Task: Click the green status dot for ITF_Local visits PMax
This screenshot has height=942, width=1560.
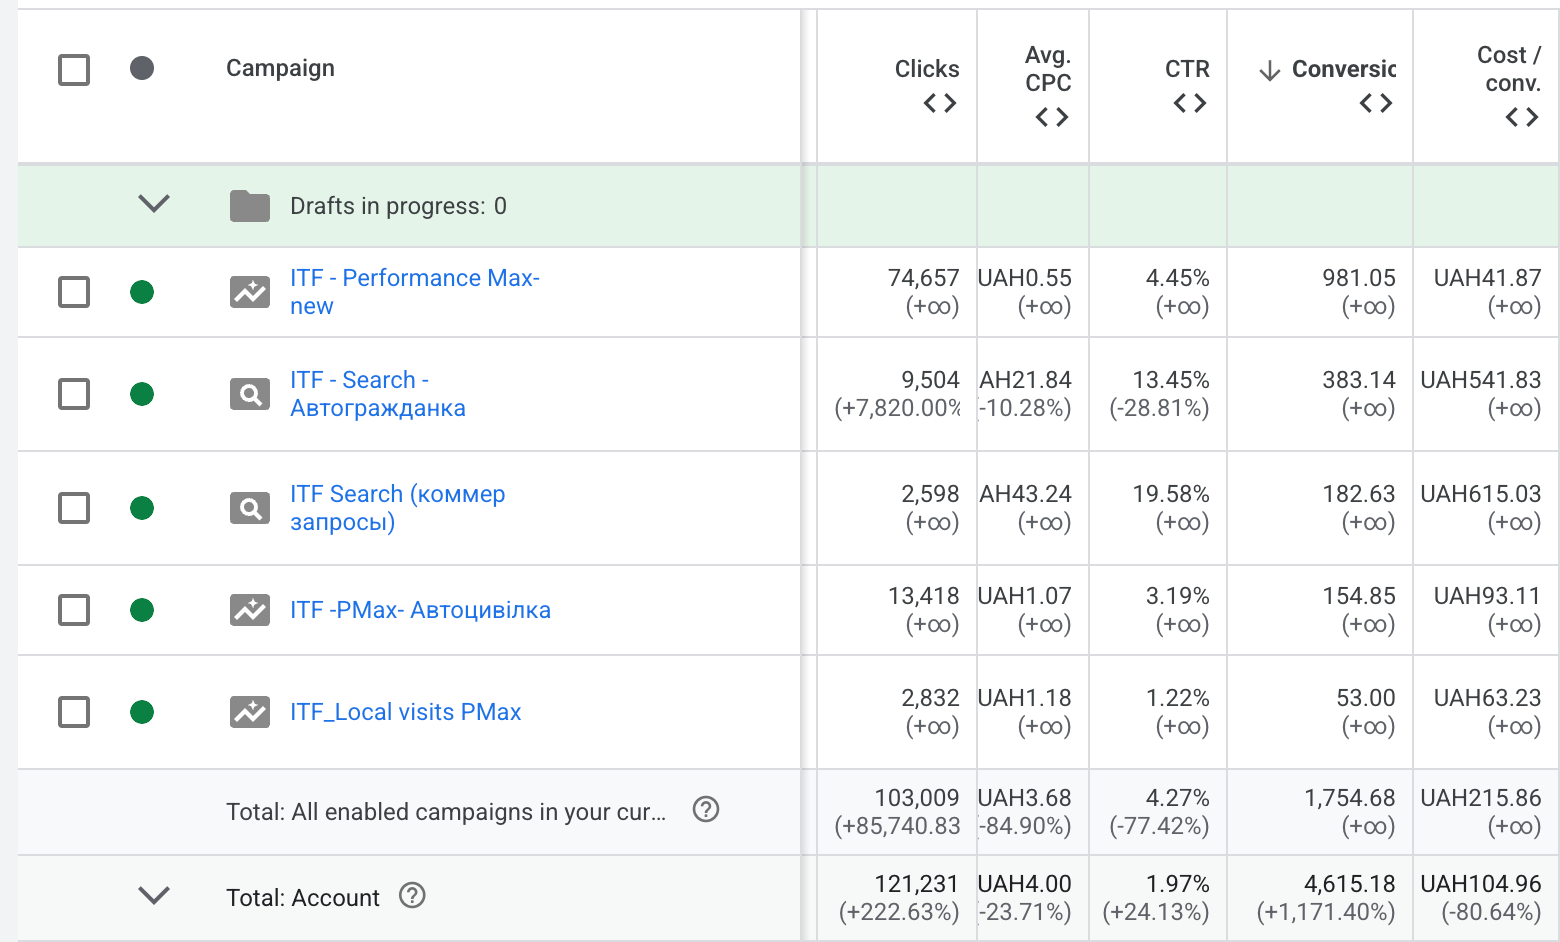Action: [x=142, y=712]
